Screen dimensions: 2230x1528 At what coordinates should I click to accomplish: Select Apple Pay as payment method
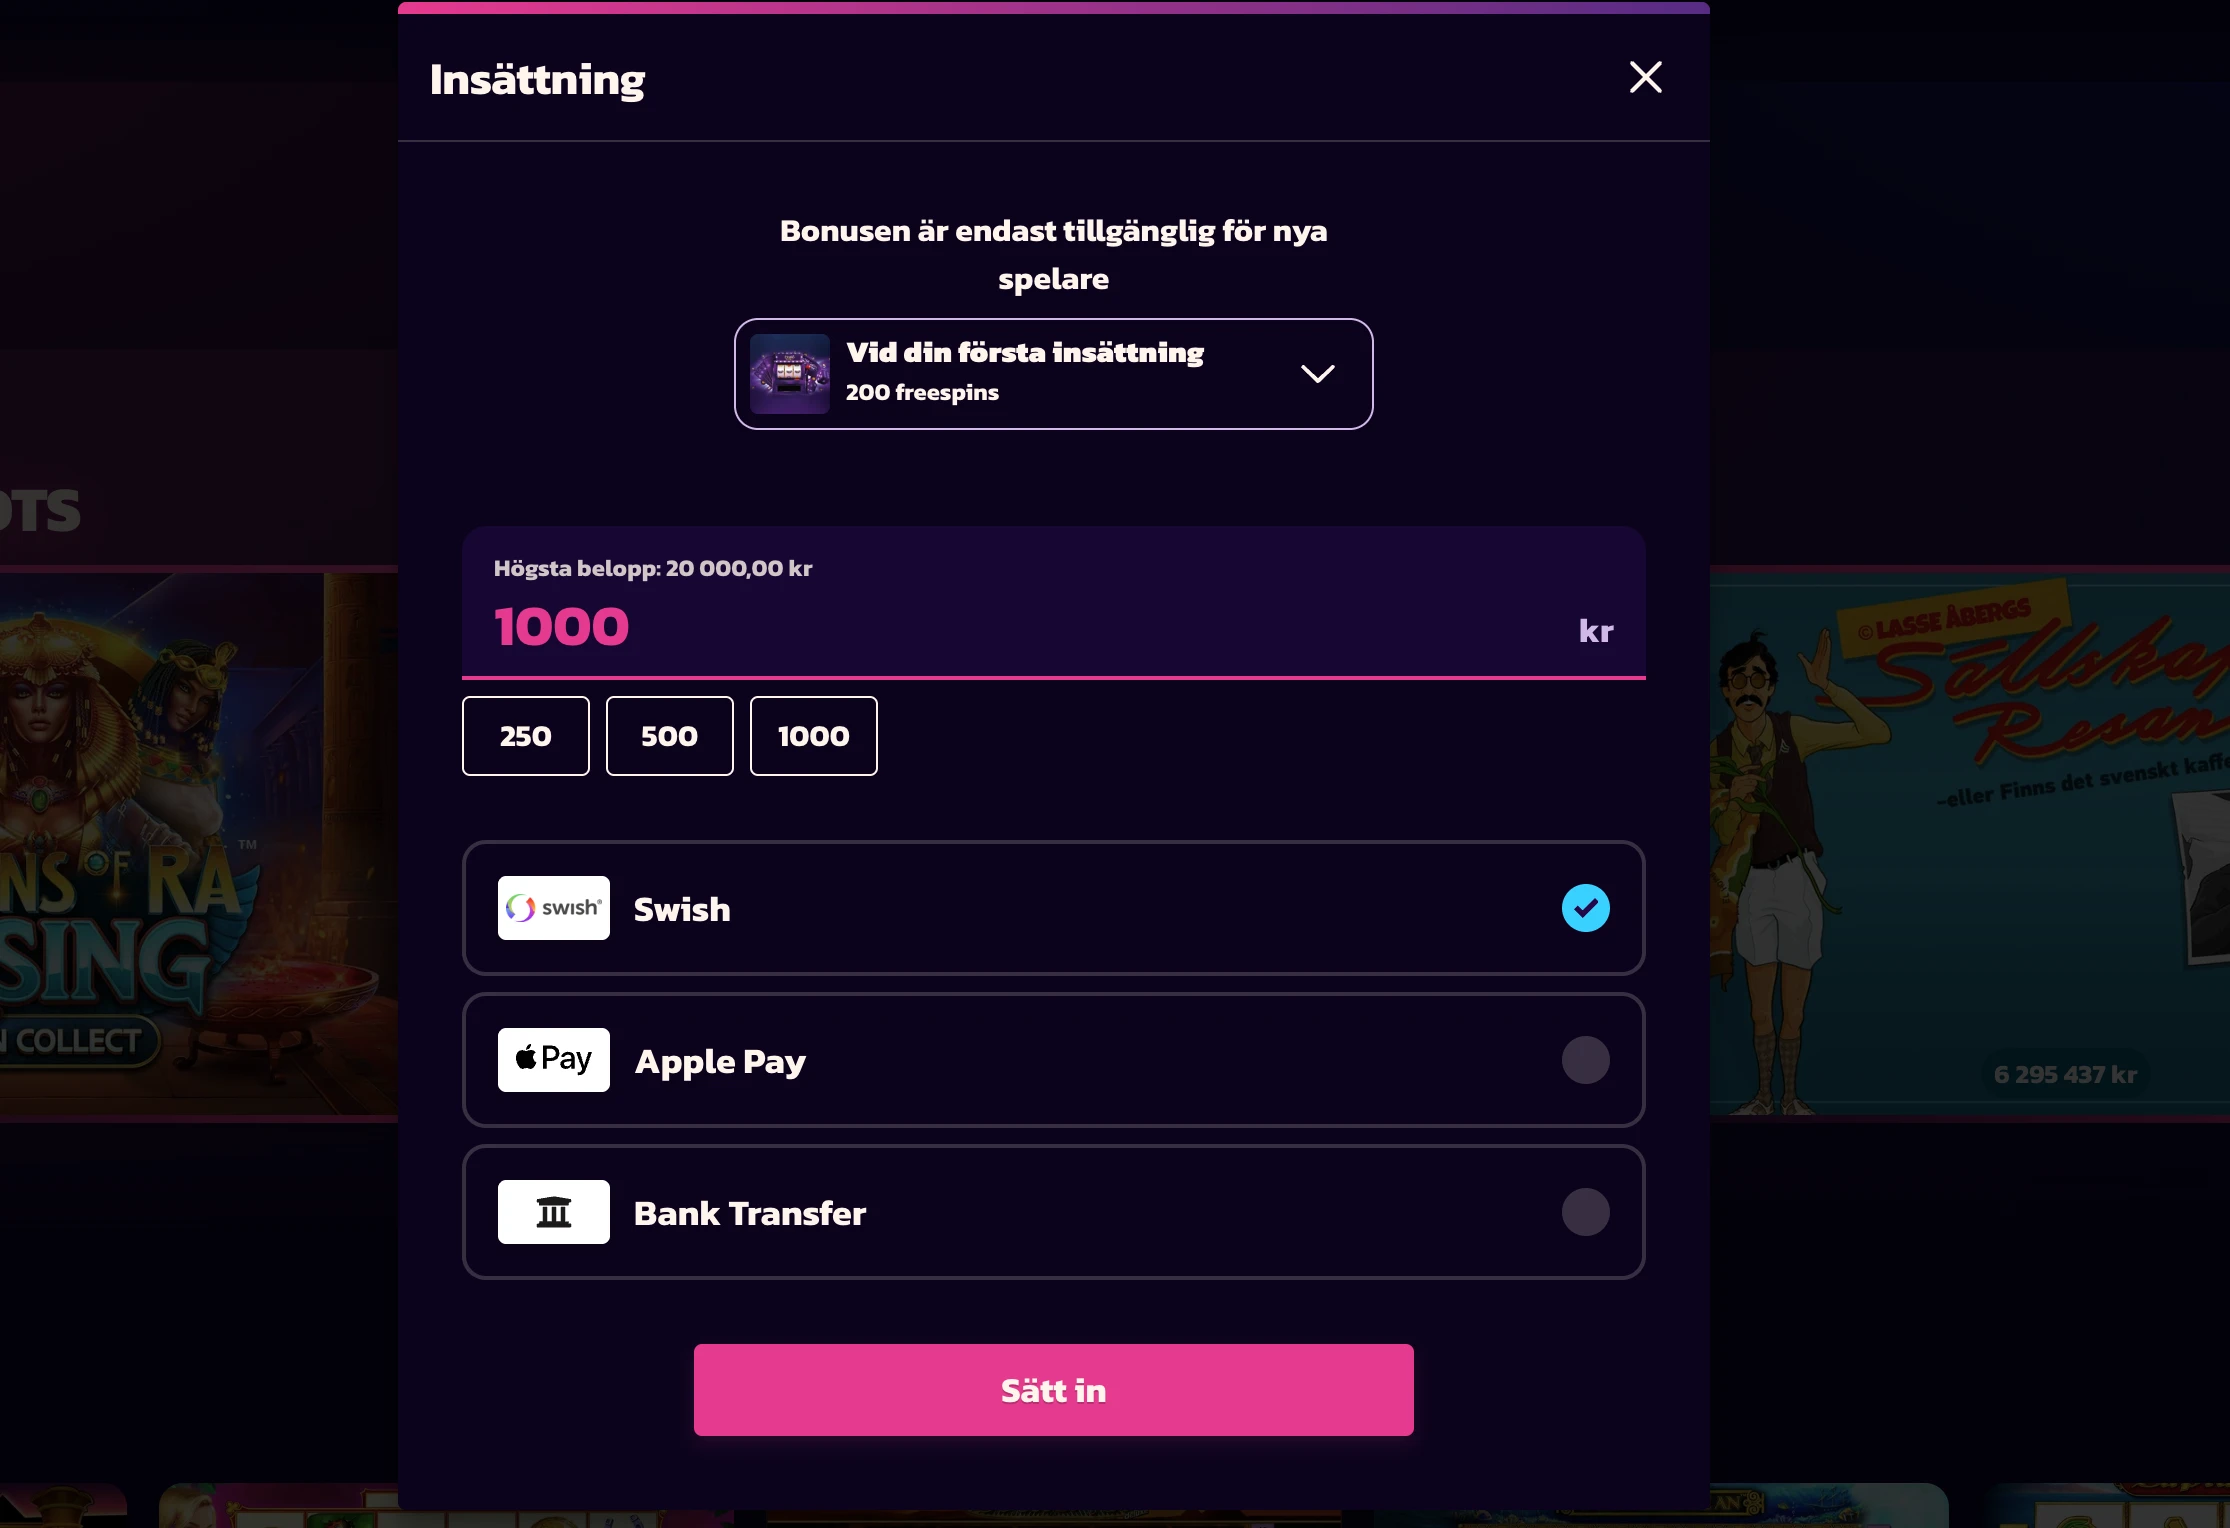coord(1052,1060)
